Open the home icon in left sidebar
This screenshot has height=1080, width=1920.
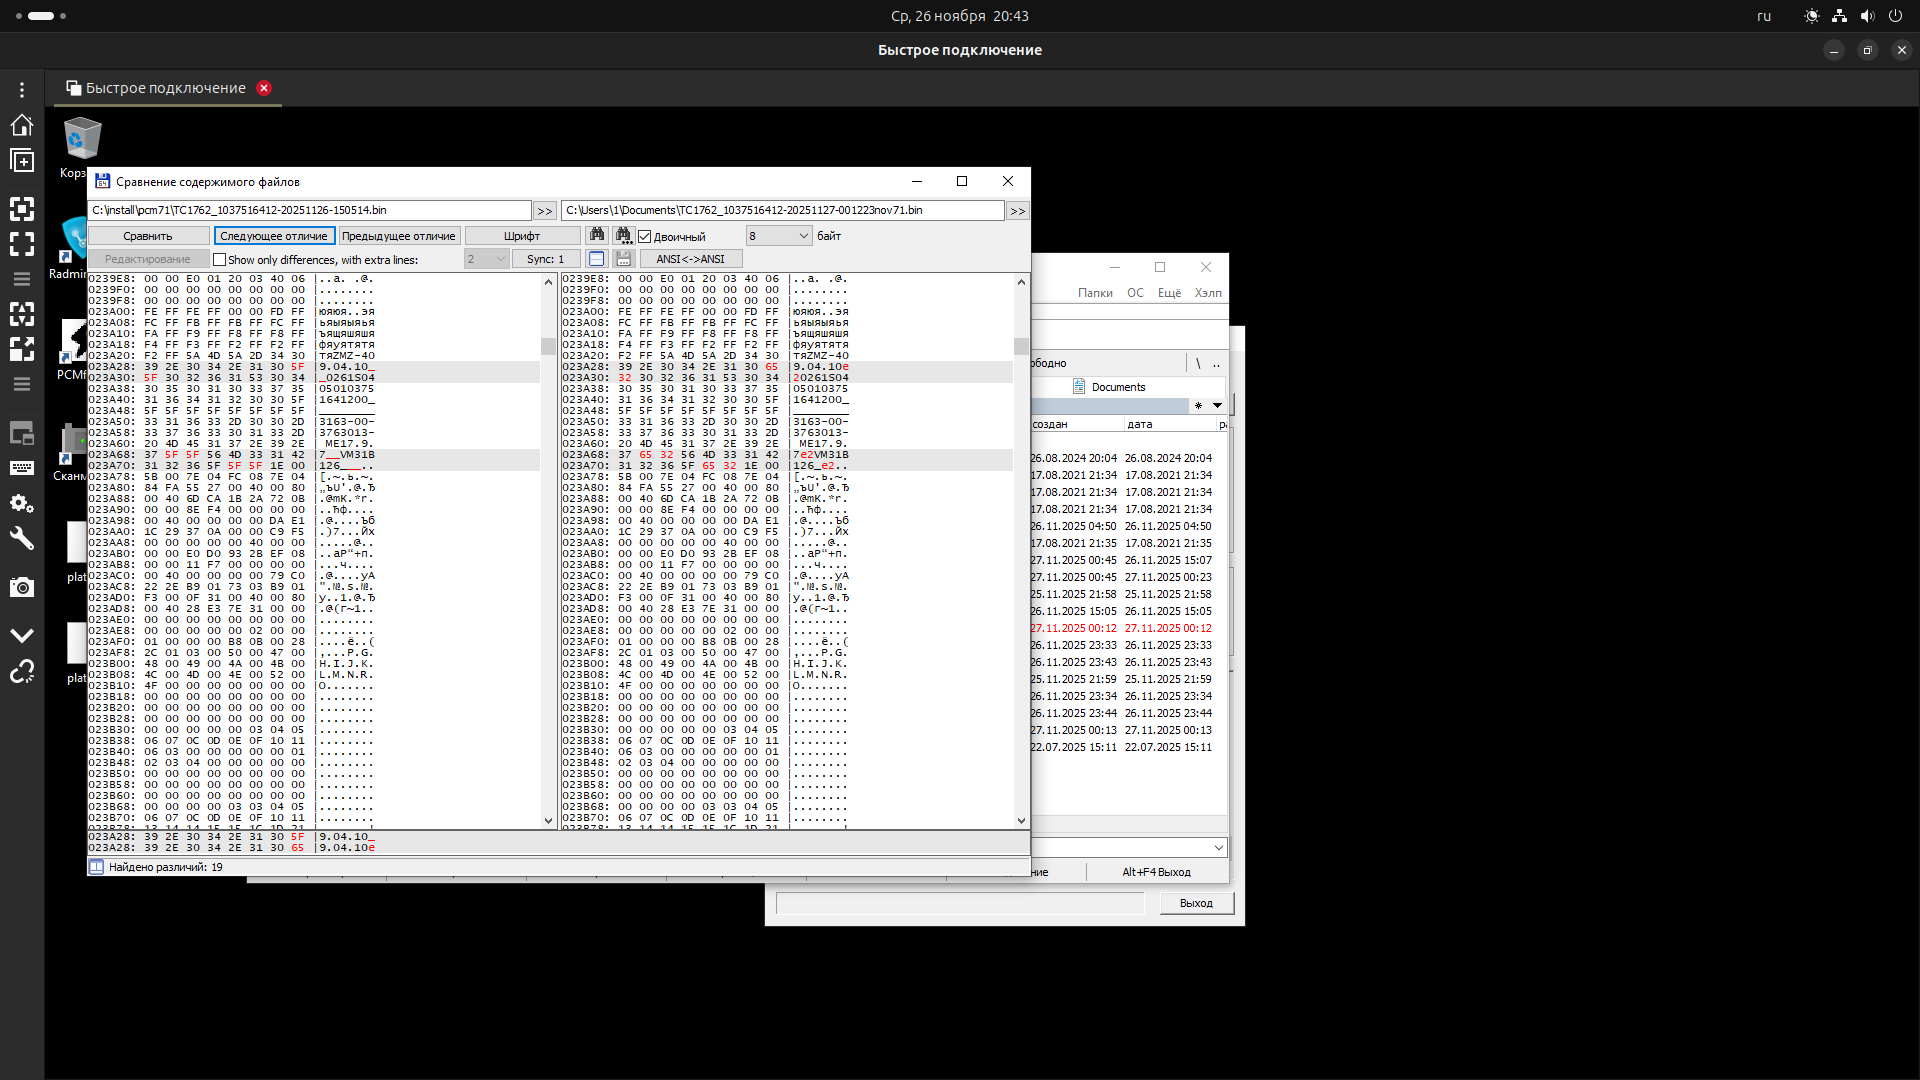22,125
